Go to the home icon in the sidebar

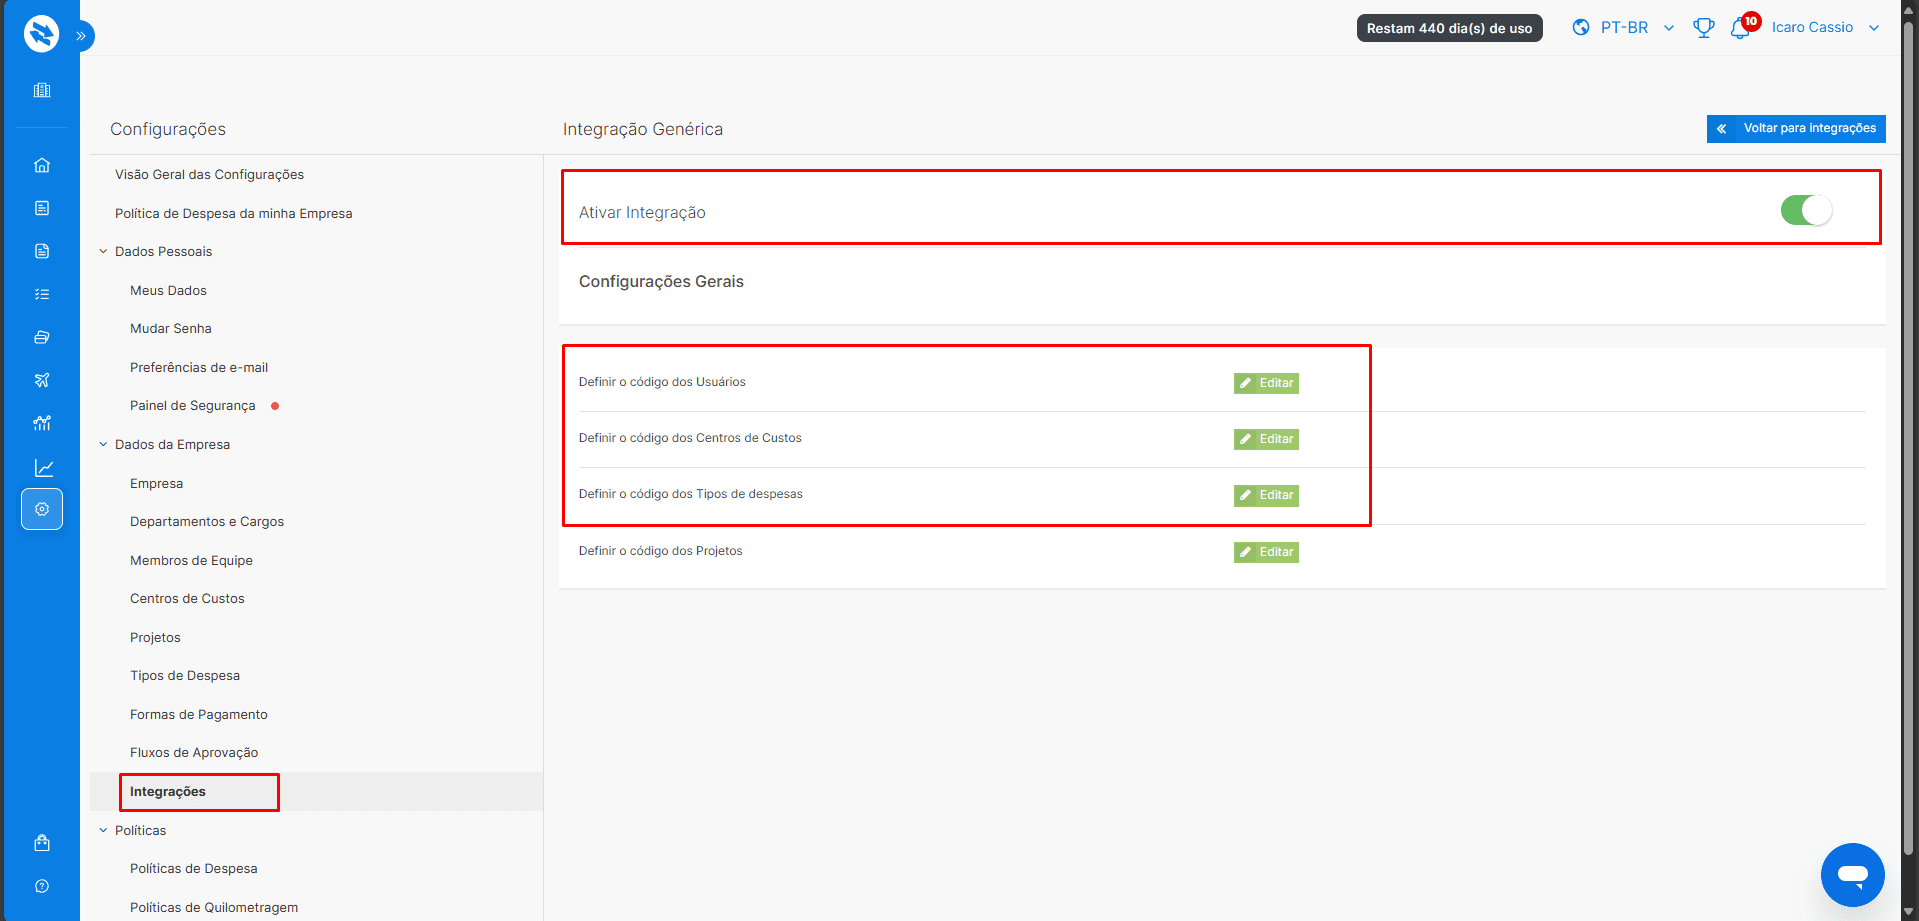tap(42, 165)
